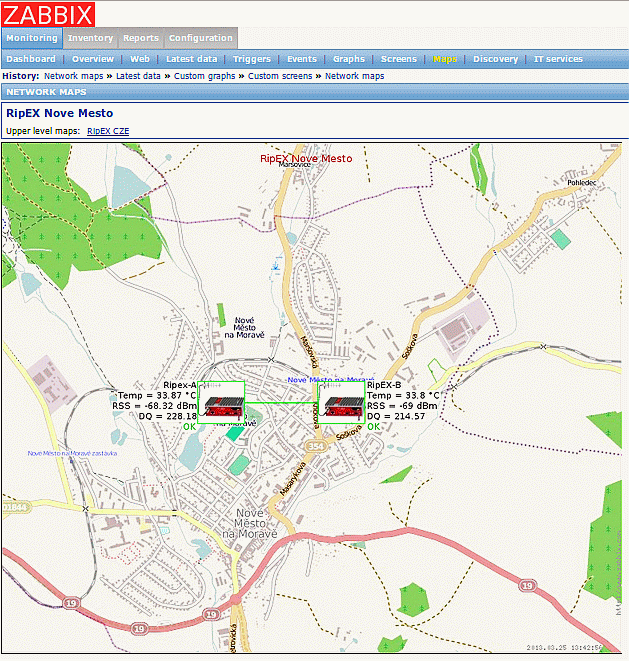
Task: Open the RIpEX CZE upper level map
Action: click(108, 131)
